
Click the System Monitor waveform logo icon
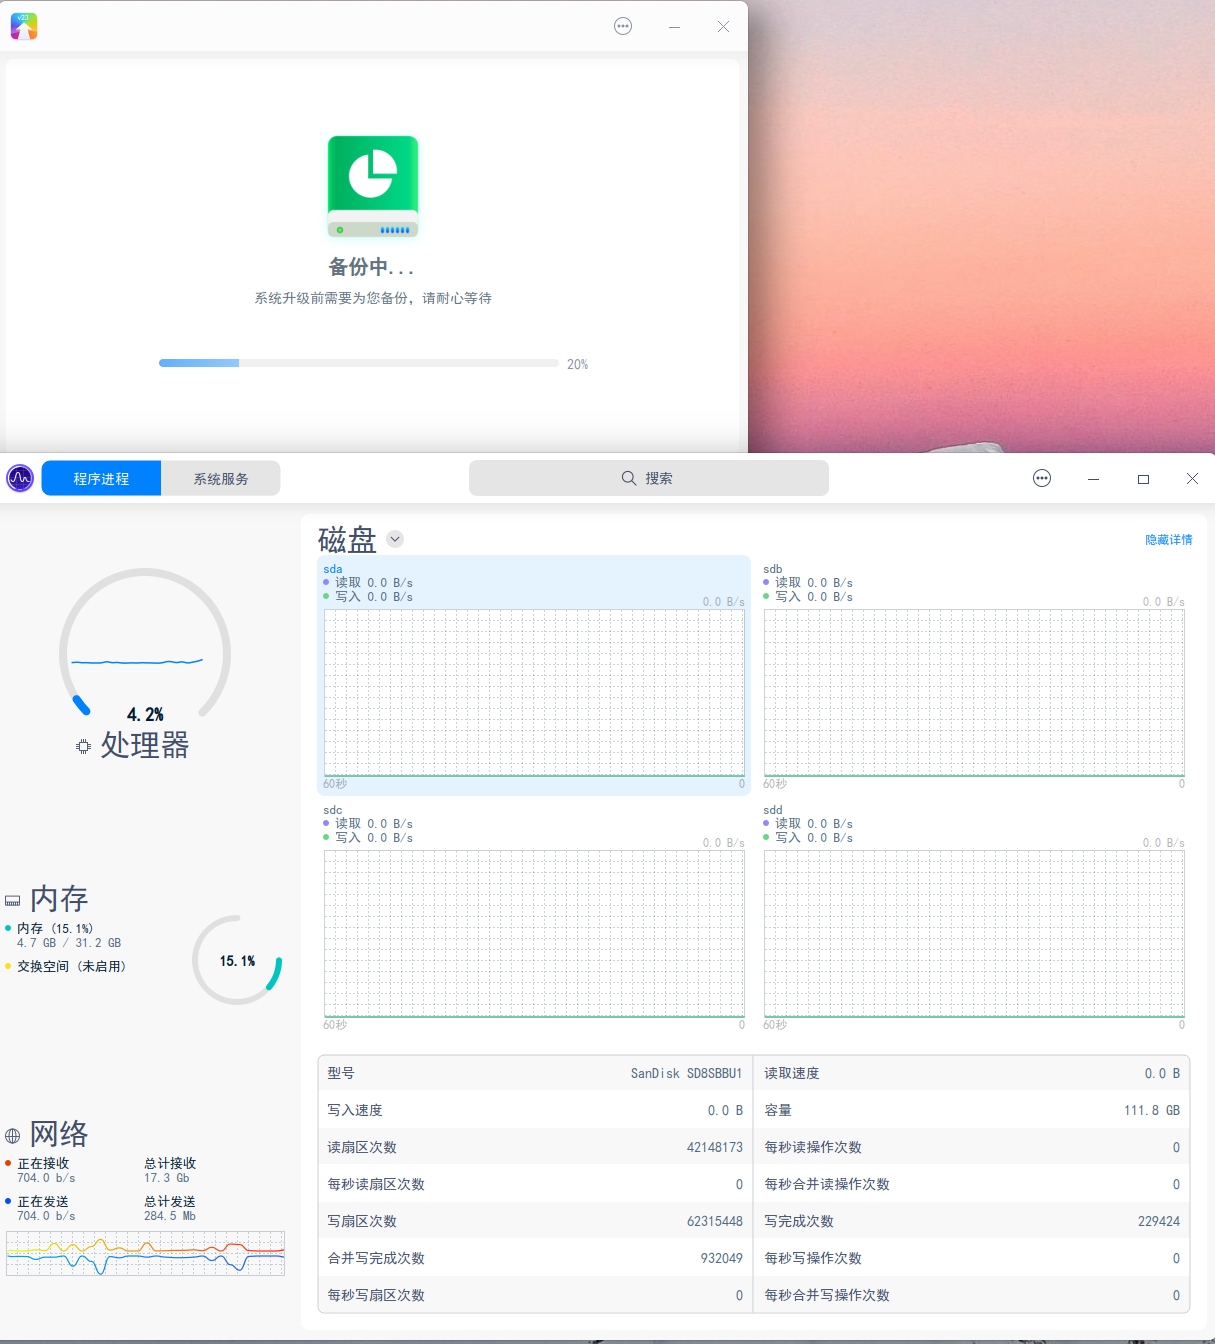pyautogui.click(x=20, y=478)
